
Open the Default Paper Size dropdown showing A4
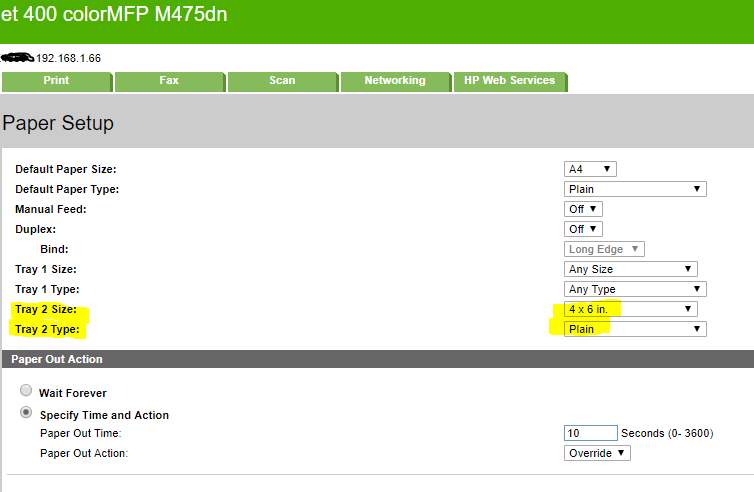(x=590, y=169)
